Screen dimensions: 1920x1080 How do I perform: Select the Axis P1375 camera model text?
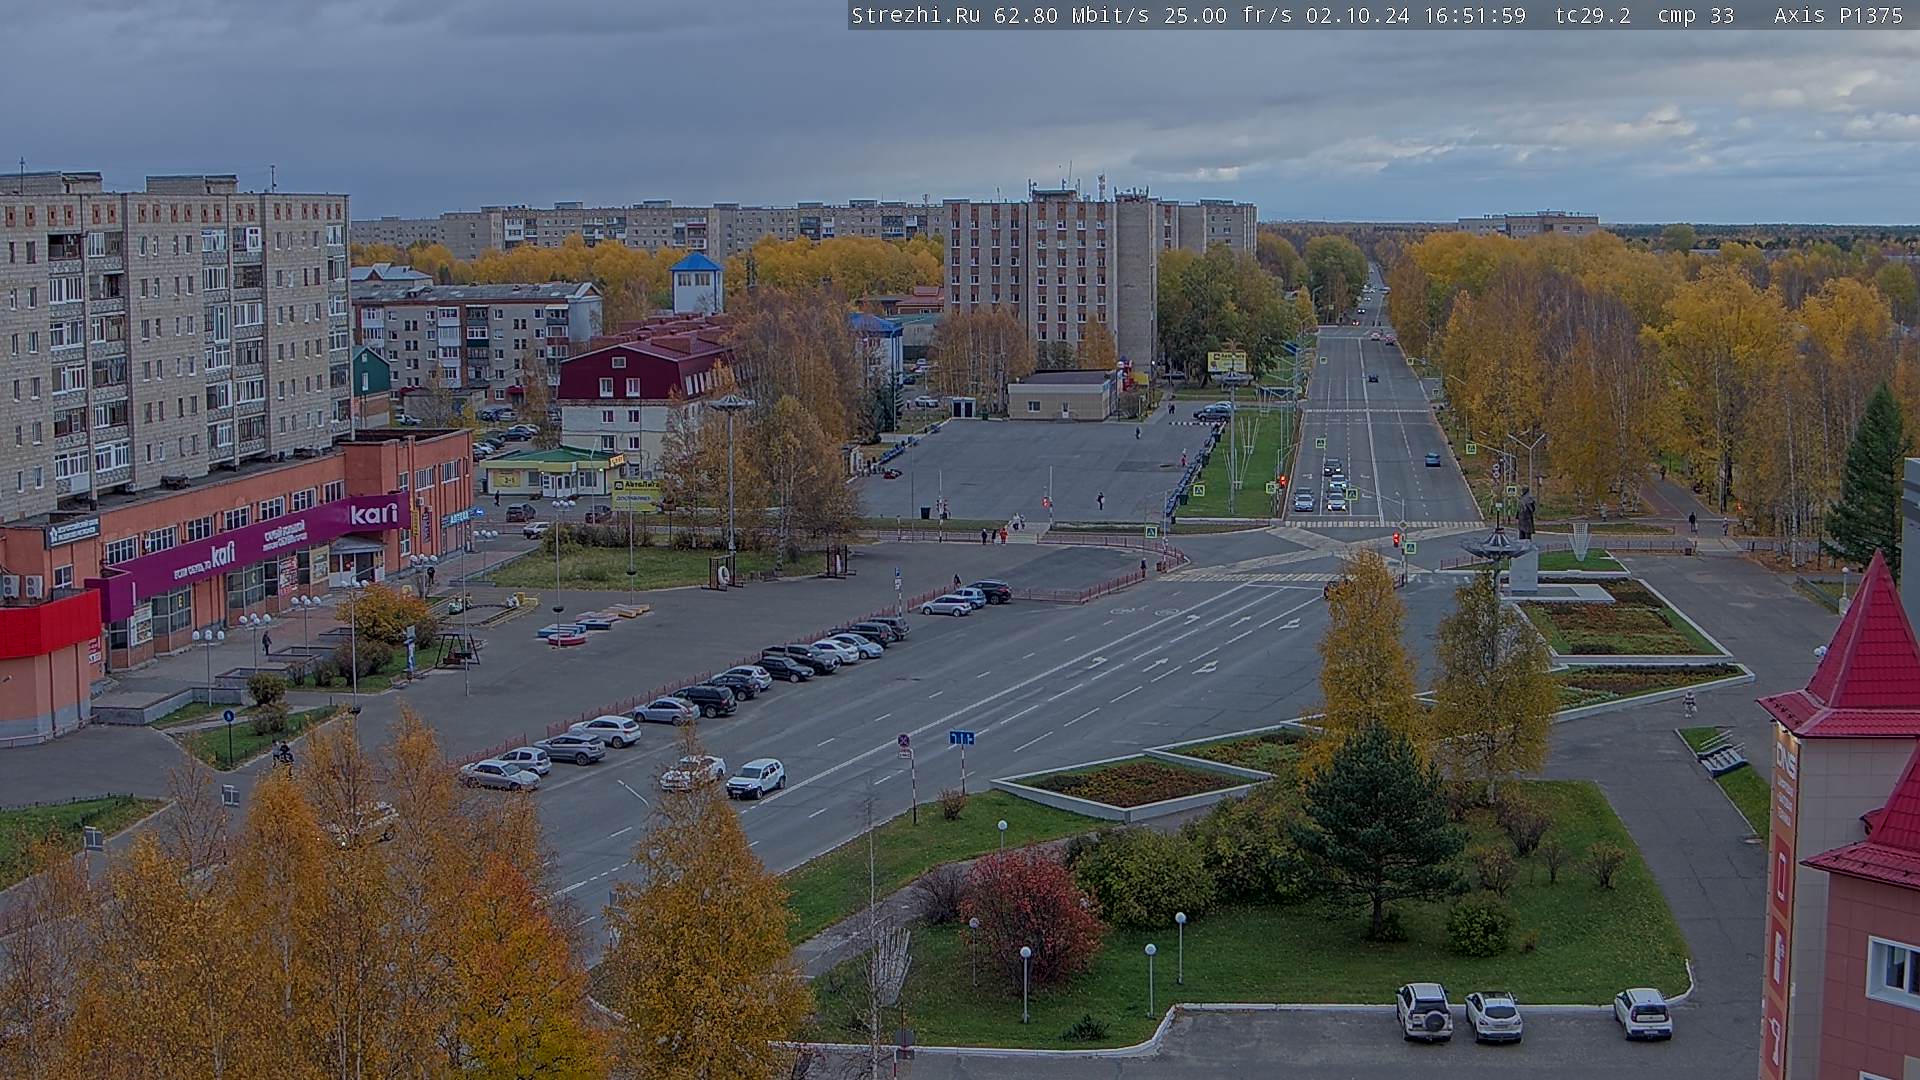(1838, 15)
